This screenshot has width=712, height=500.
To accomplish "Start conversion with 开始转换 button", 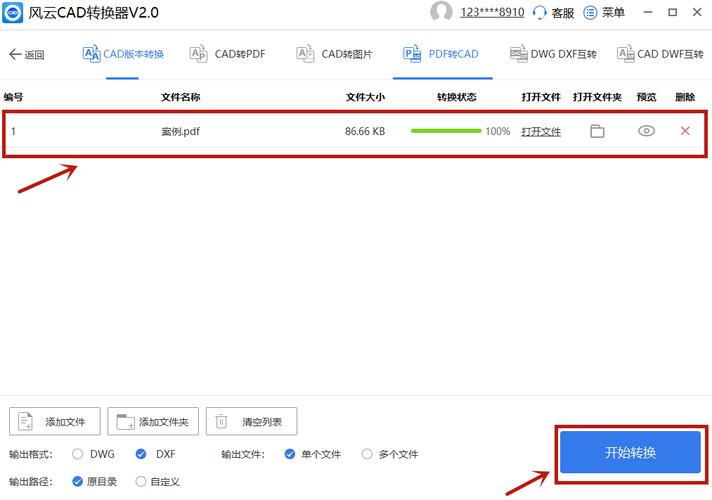I will (x=630, y=452).
